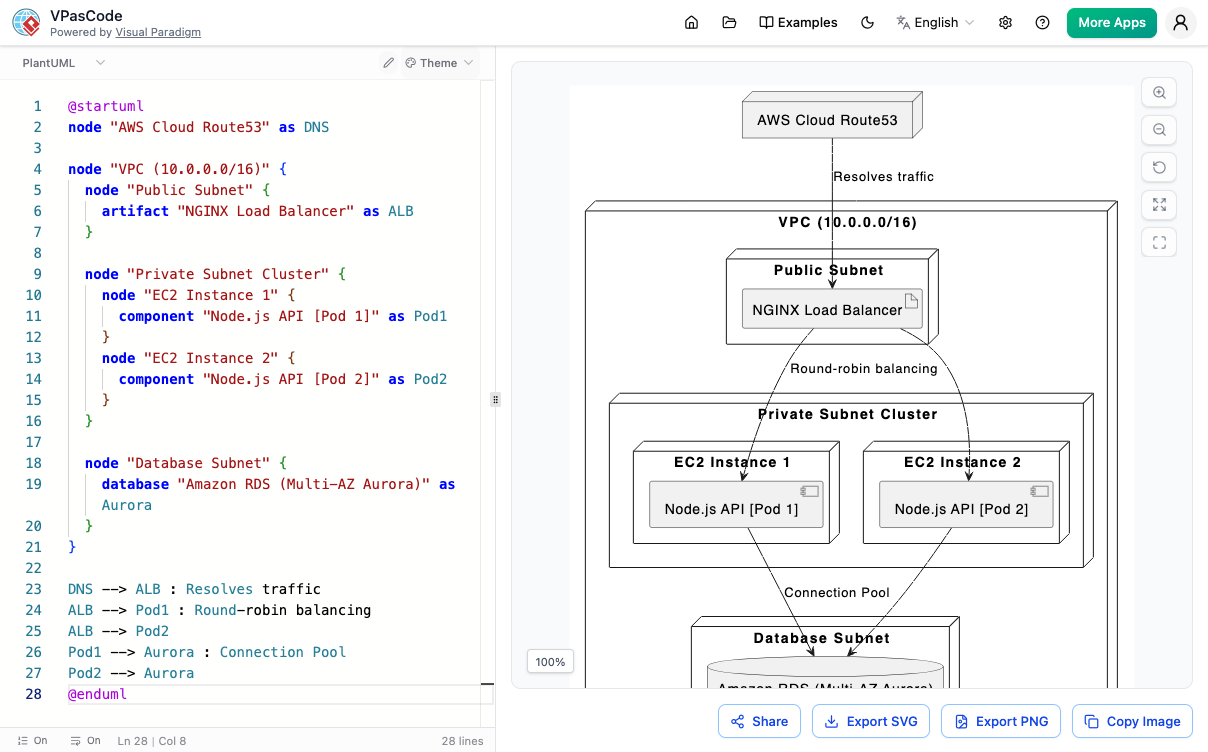Viewport: 1208px width, 752px height.
Task: Click line number 18 in the gutter
Action: point(33,463)
